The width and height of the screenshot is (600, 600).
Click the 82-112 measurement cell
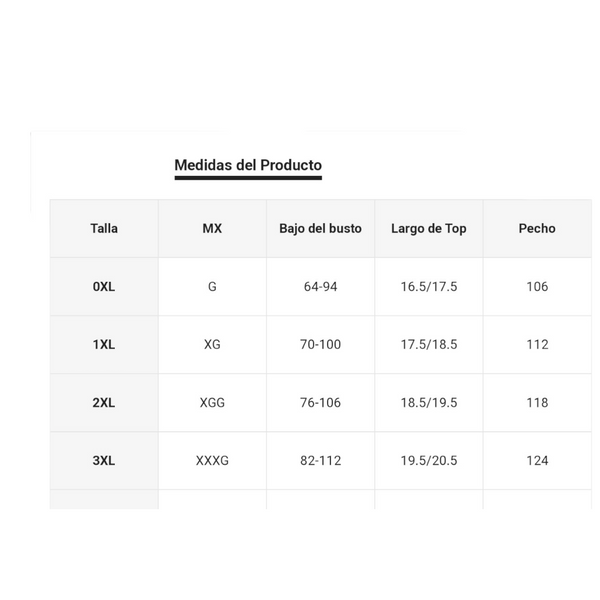tap(320, 460)
